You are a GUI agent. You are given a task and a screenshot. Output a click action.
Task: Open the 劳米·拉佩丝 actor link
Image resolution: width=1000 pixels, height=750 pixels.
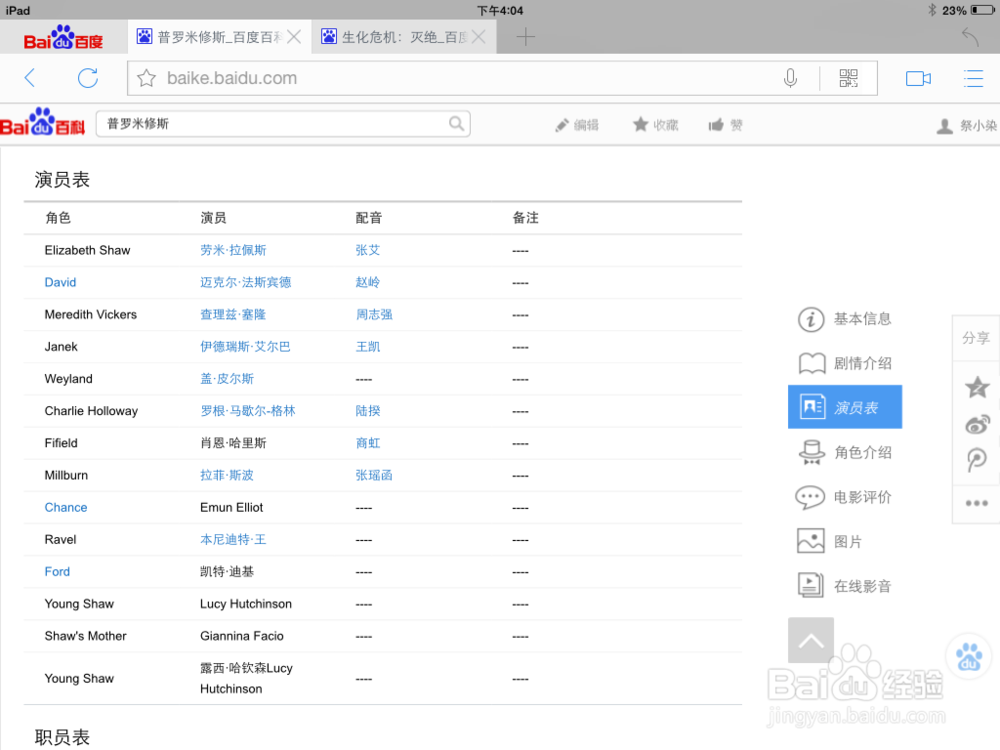(x=233, y=250)
